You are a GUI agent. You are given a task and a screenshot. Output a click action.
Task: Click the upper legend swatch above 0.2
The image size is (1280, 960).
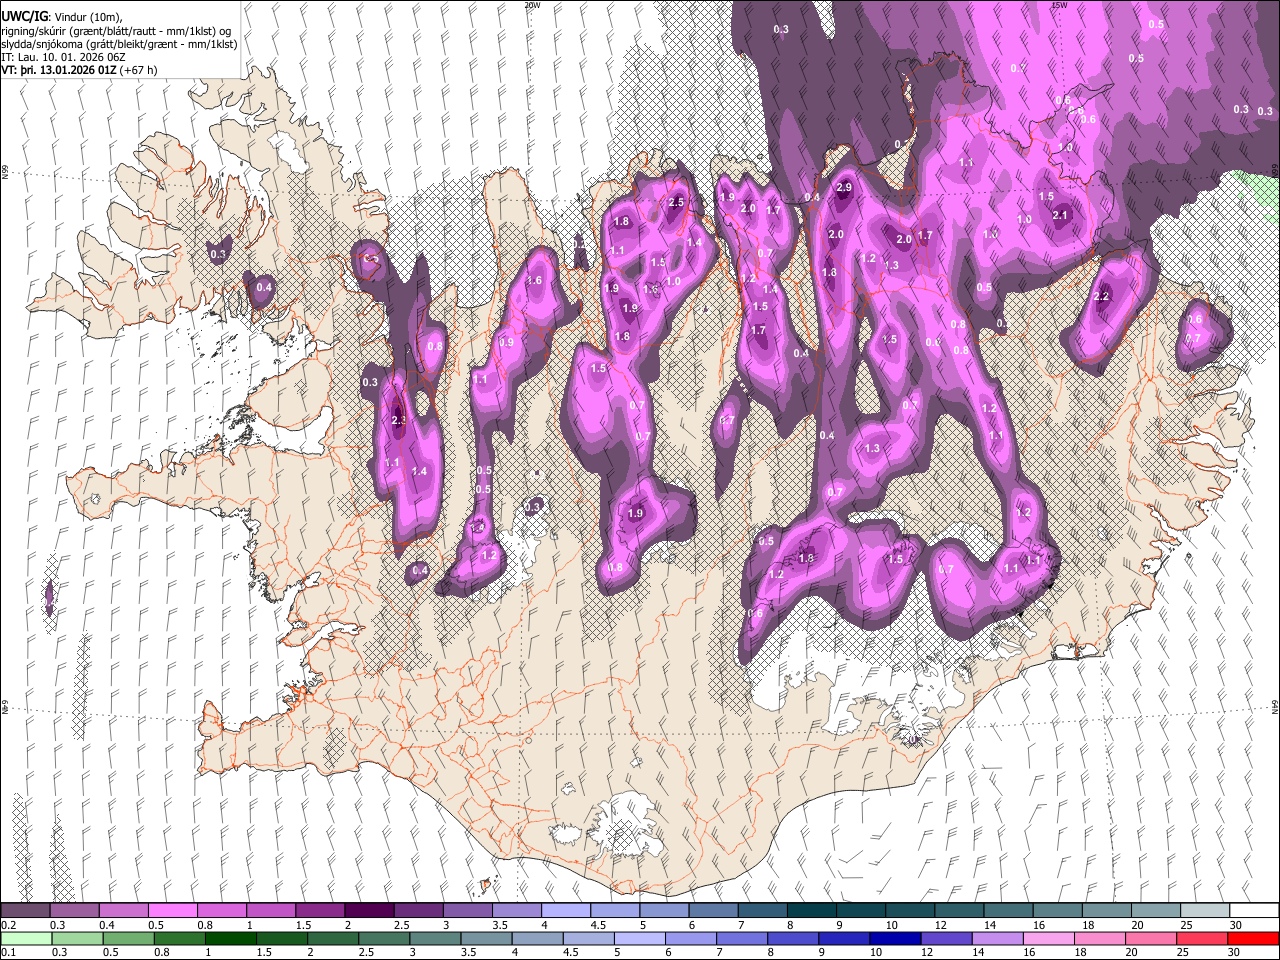click(25, 911)
